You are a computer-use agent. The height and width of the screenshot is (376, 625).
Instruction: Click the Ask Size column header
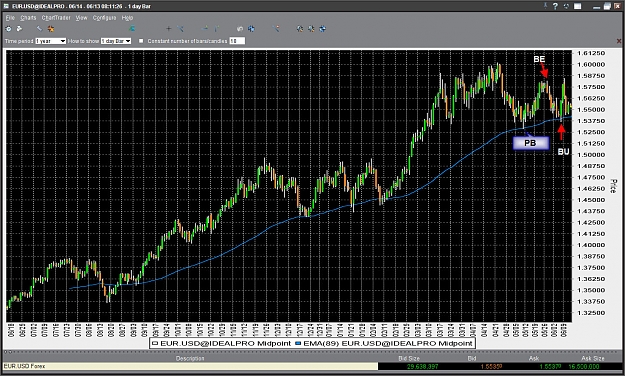[592, 358]
